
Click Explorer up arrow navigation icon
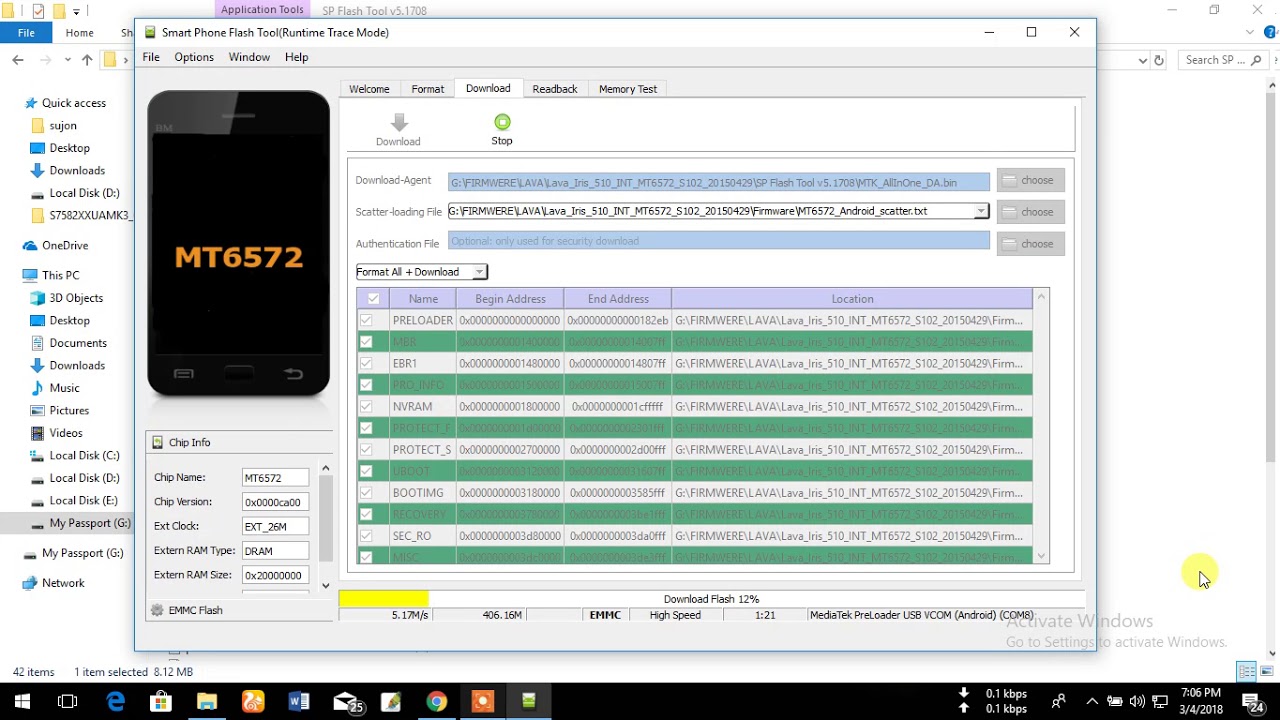[x=87, y=60]
